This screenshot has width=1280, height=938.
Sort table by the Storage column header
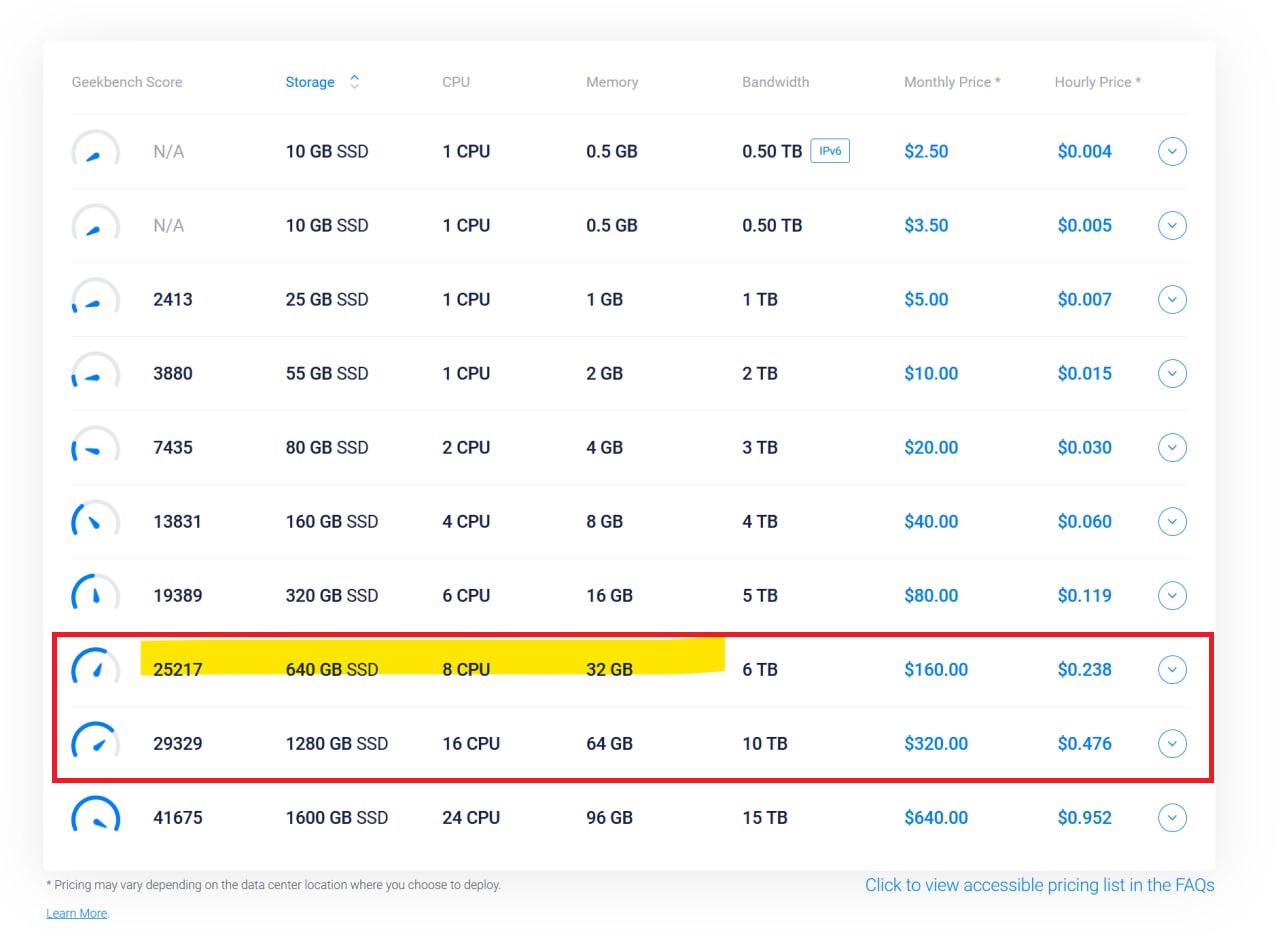point(310,82)
